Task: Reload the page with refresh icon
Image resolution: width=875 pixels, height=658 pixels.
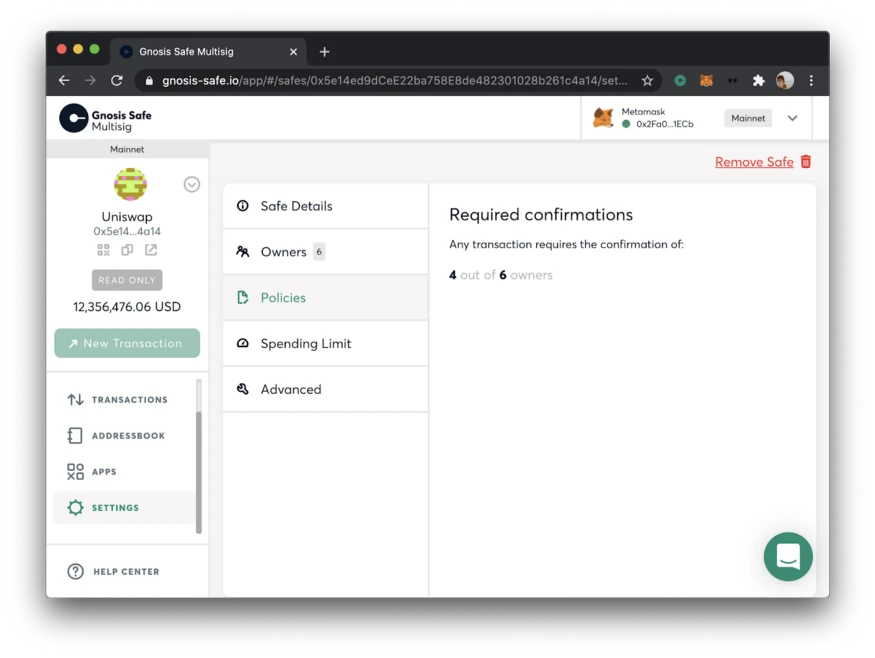Action: (117, 80)
